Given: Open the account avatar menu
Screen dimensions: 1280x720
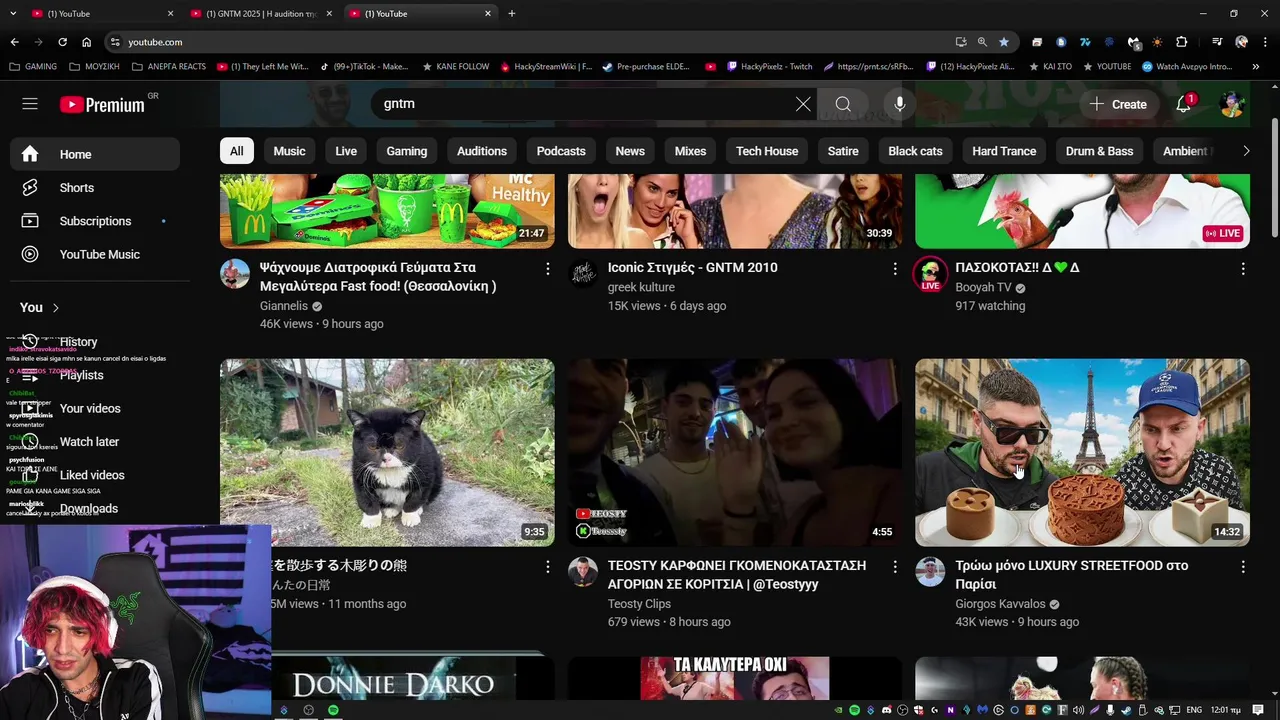Looking at the screenshot, I should (x=1232, y=104).
